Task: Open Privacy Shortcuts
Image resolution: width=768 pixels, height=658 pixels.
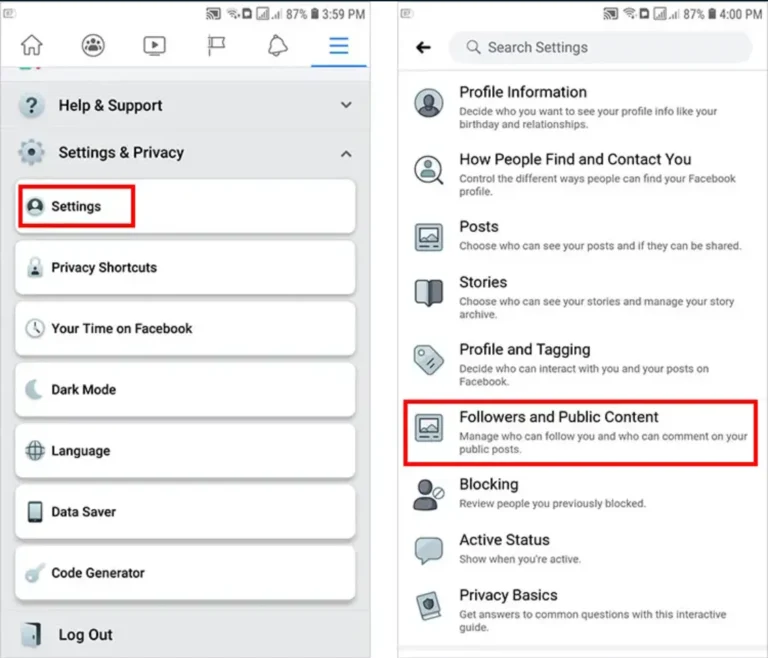Action: tap(185, 268)
